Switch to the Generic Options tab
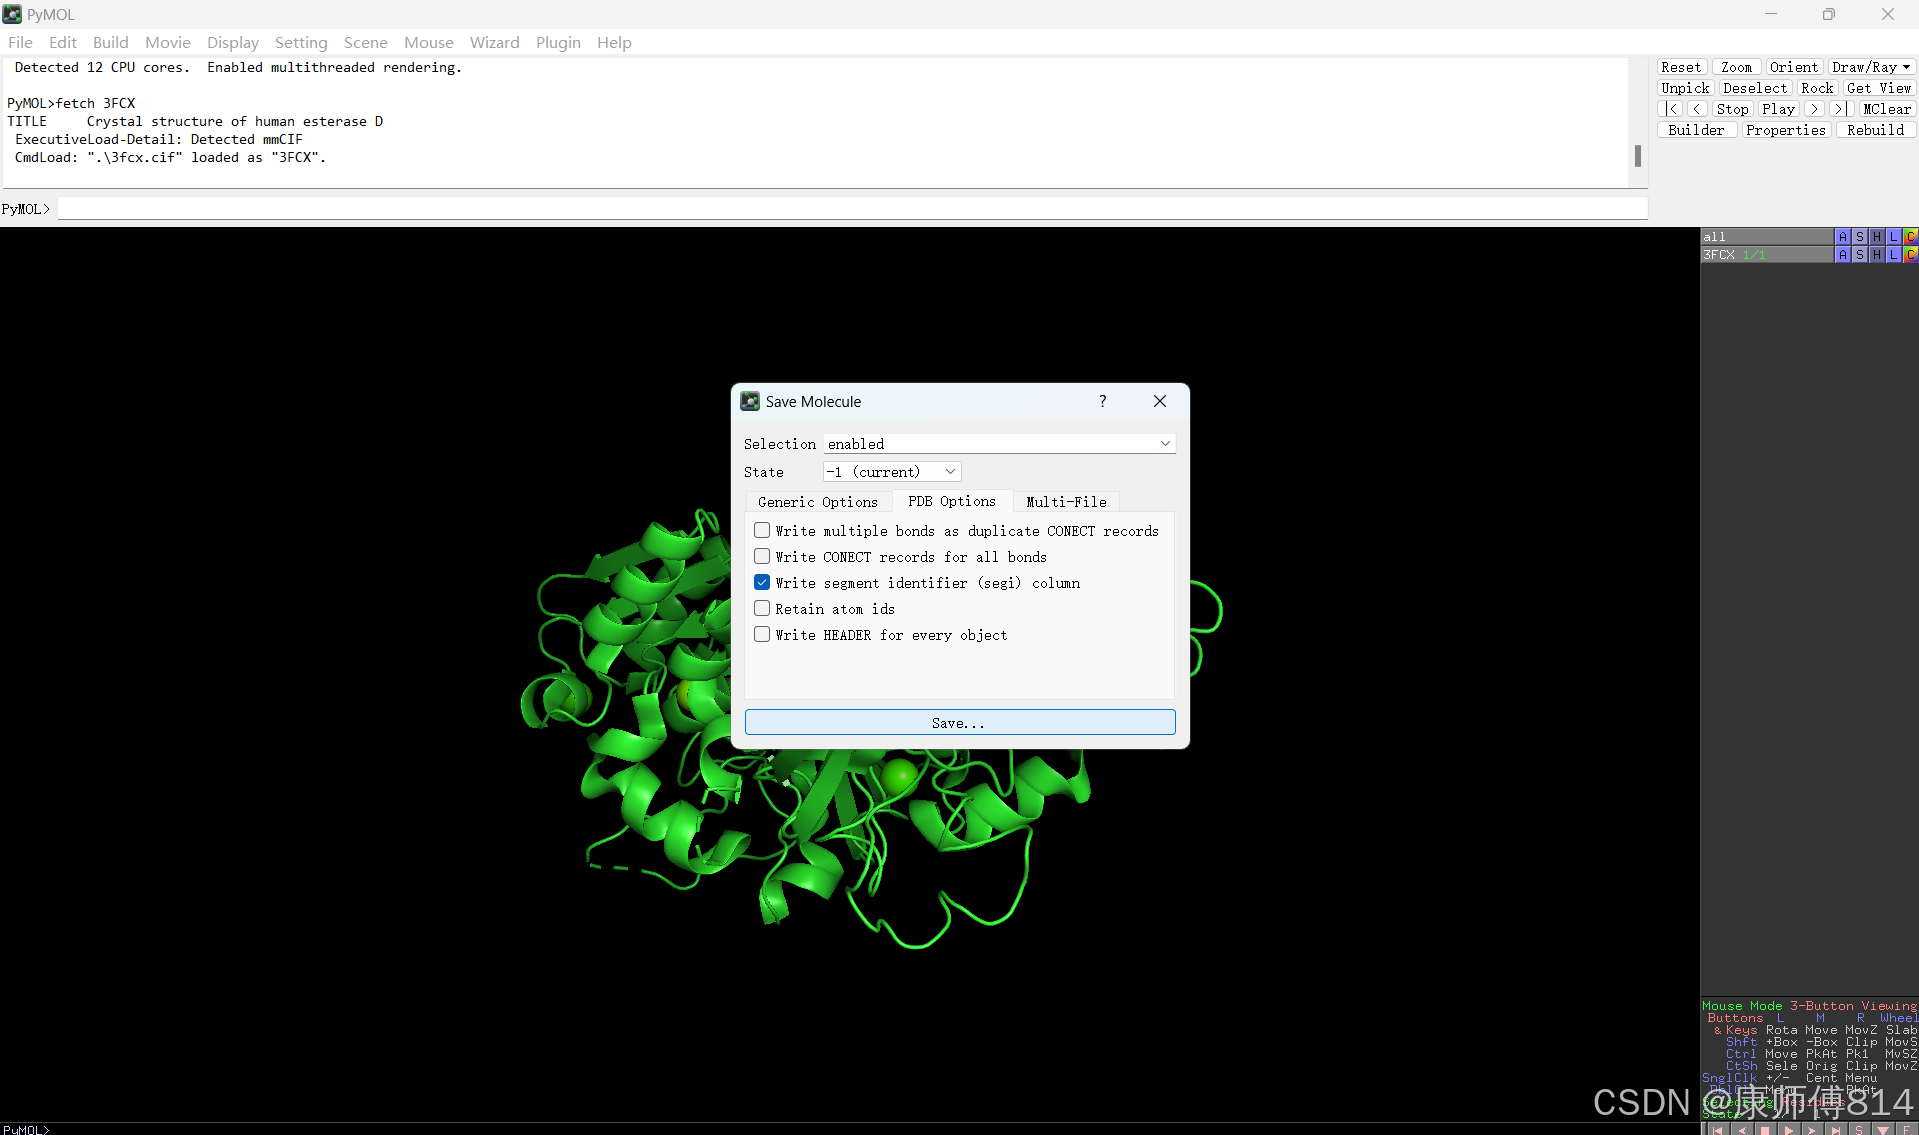The width and height of the screenshot is (1919, 1135). pyautogui.click(x=817, y=502)
